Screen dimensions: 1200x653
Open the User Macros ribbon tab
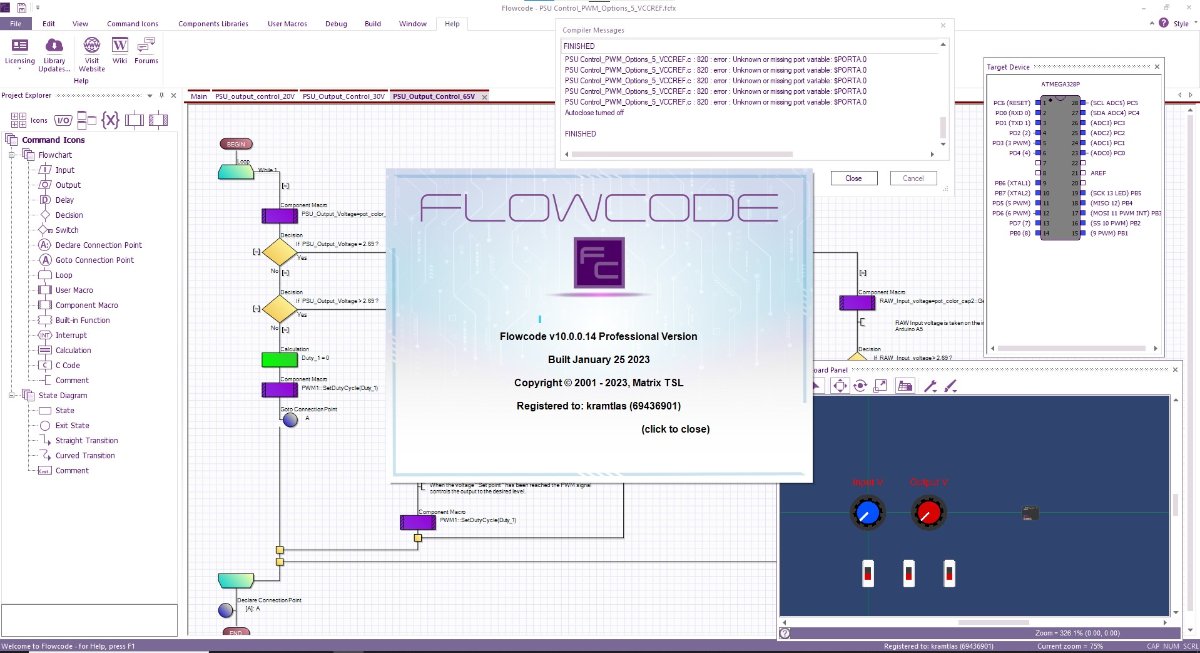287,23
